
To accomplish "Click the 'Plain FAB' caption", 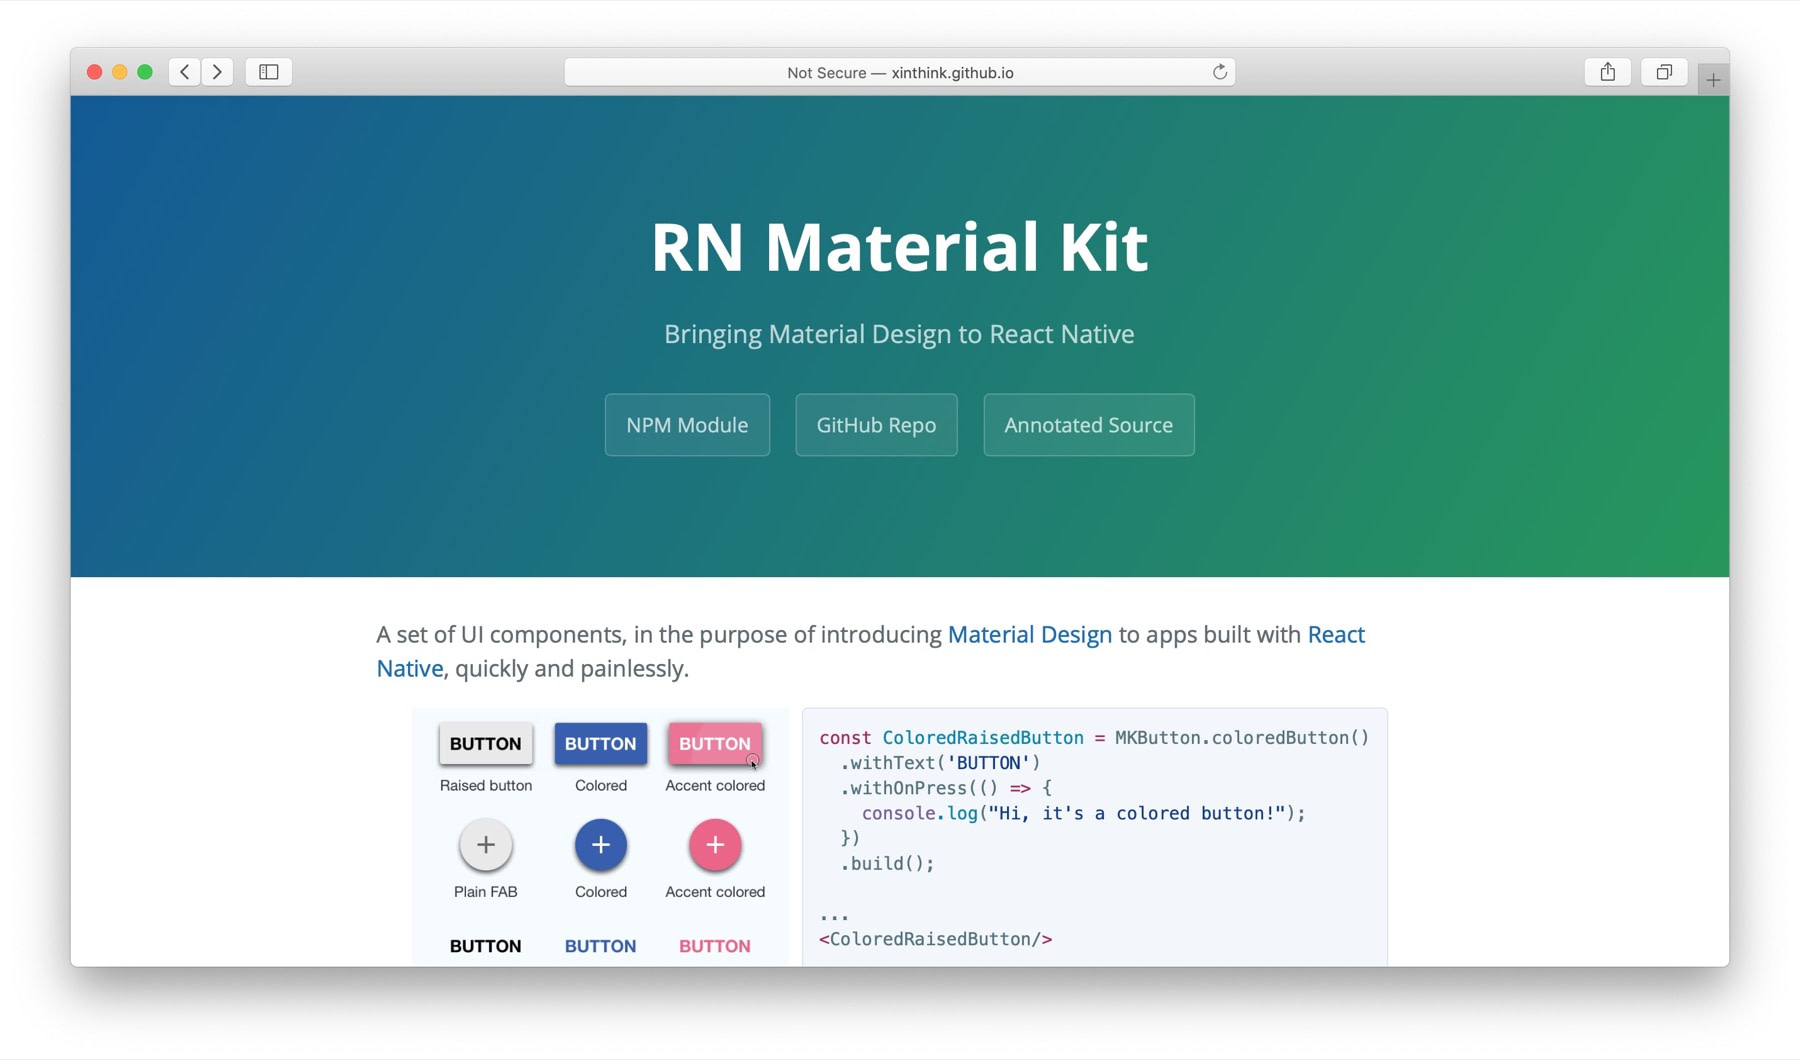I will click(x=485, y=892).
